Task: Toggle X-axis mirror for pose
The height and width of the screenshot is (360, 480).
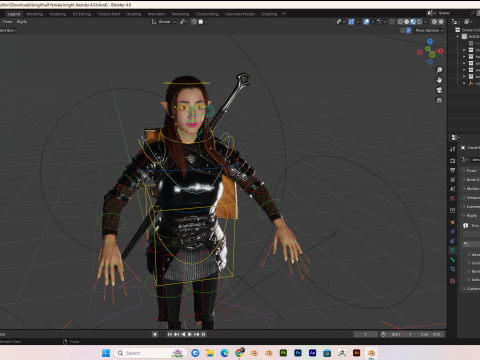Action: coord(408,30)
